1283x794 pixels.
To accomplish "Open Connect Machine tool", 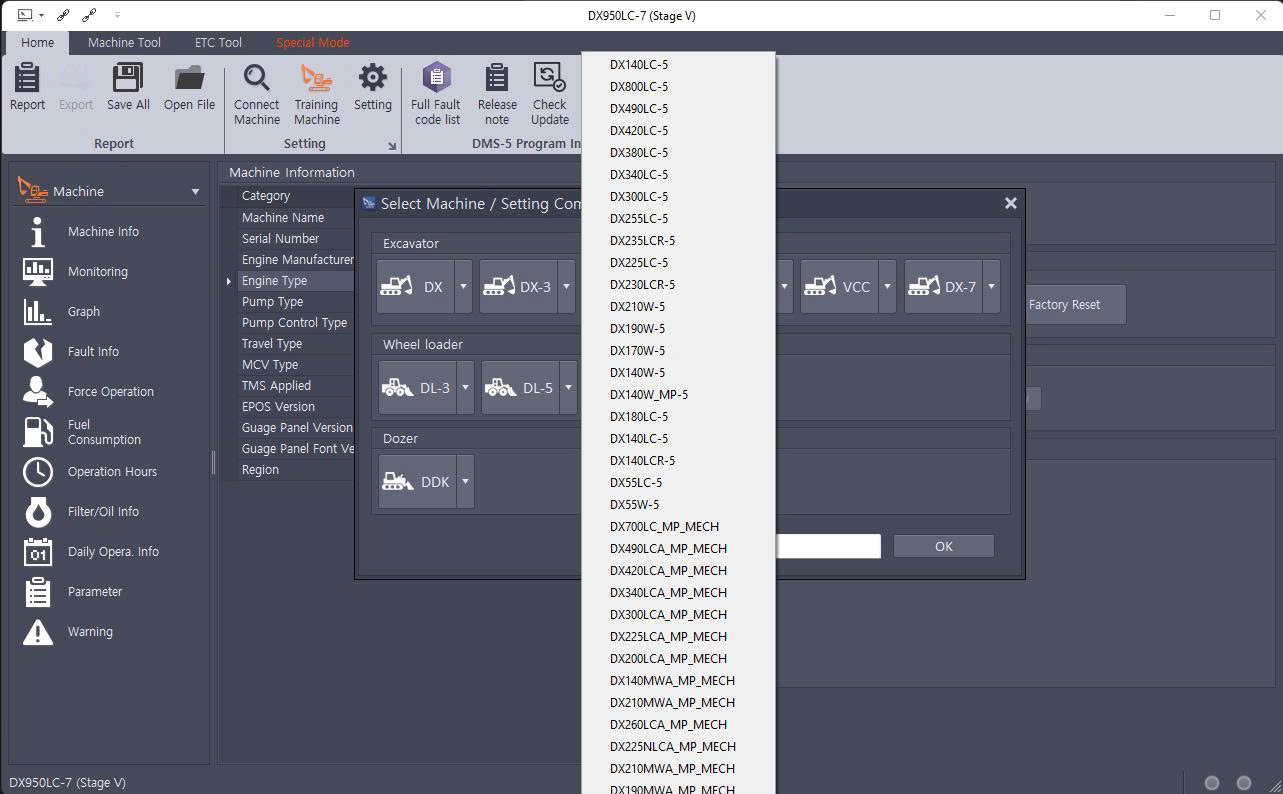I will tap(257, 95).
